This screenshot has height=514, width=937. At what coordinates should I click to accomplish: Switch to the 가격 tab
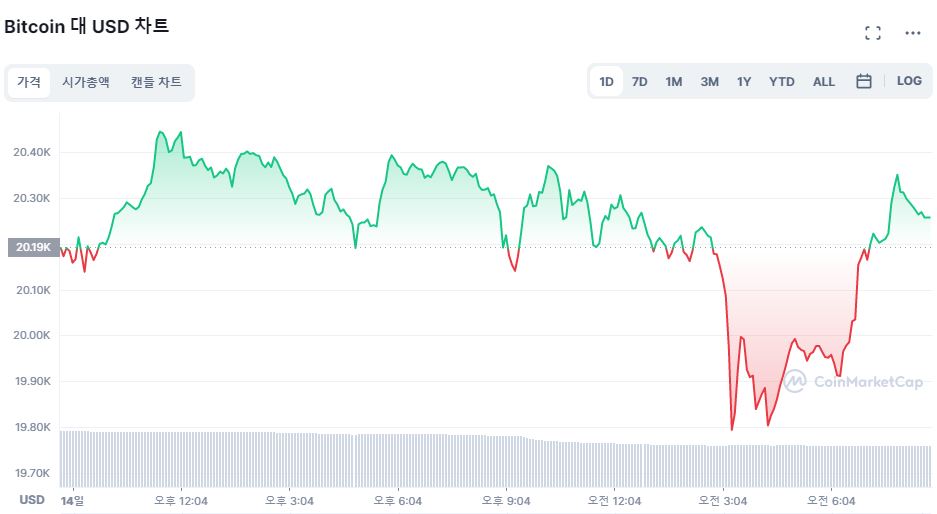pyautogui.click(x=29, y=82)
